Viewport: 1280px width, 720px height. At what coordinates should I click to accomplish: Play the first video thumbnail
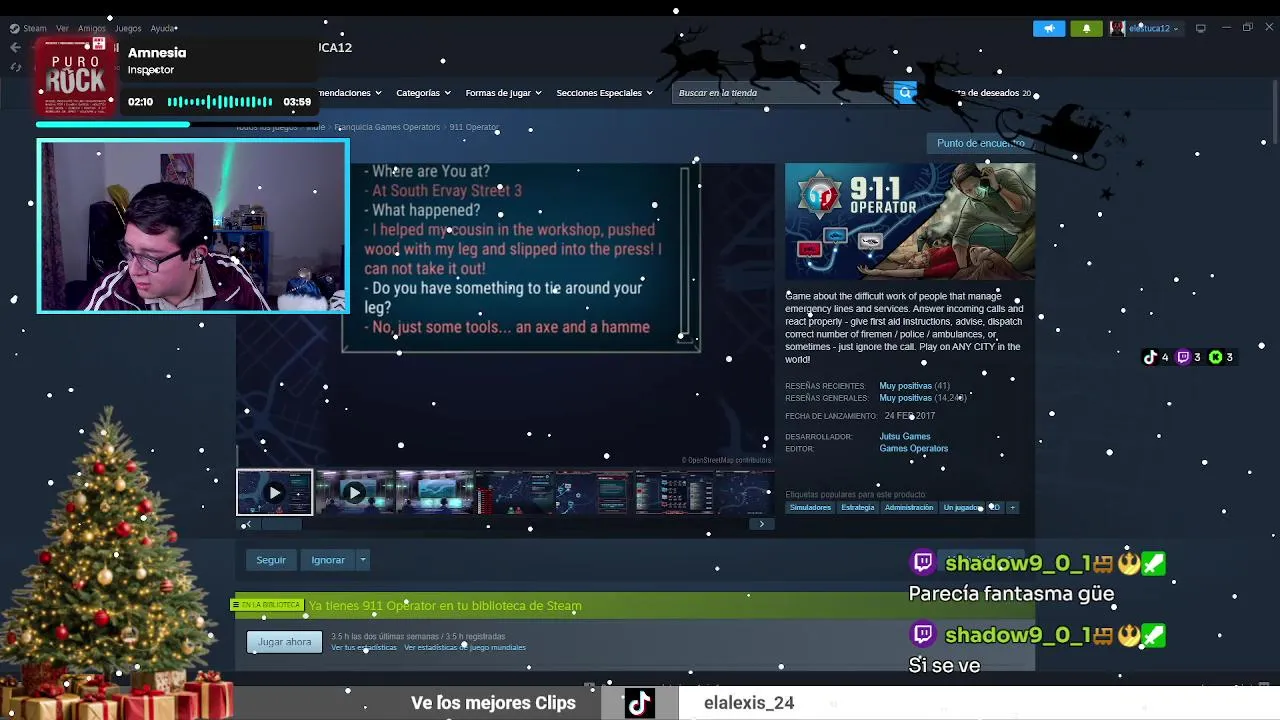click(274, 493)
